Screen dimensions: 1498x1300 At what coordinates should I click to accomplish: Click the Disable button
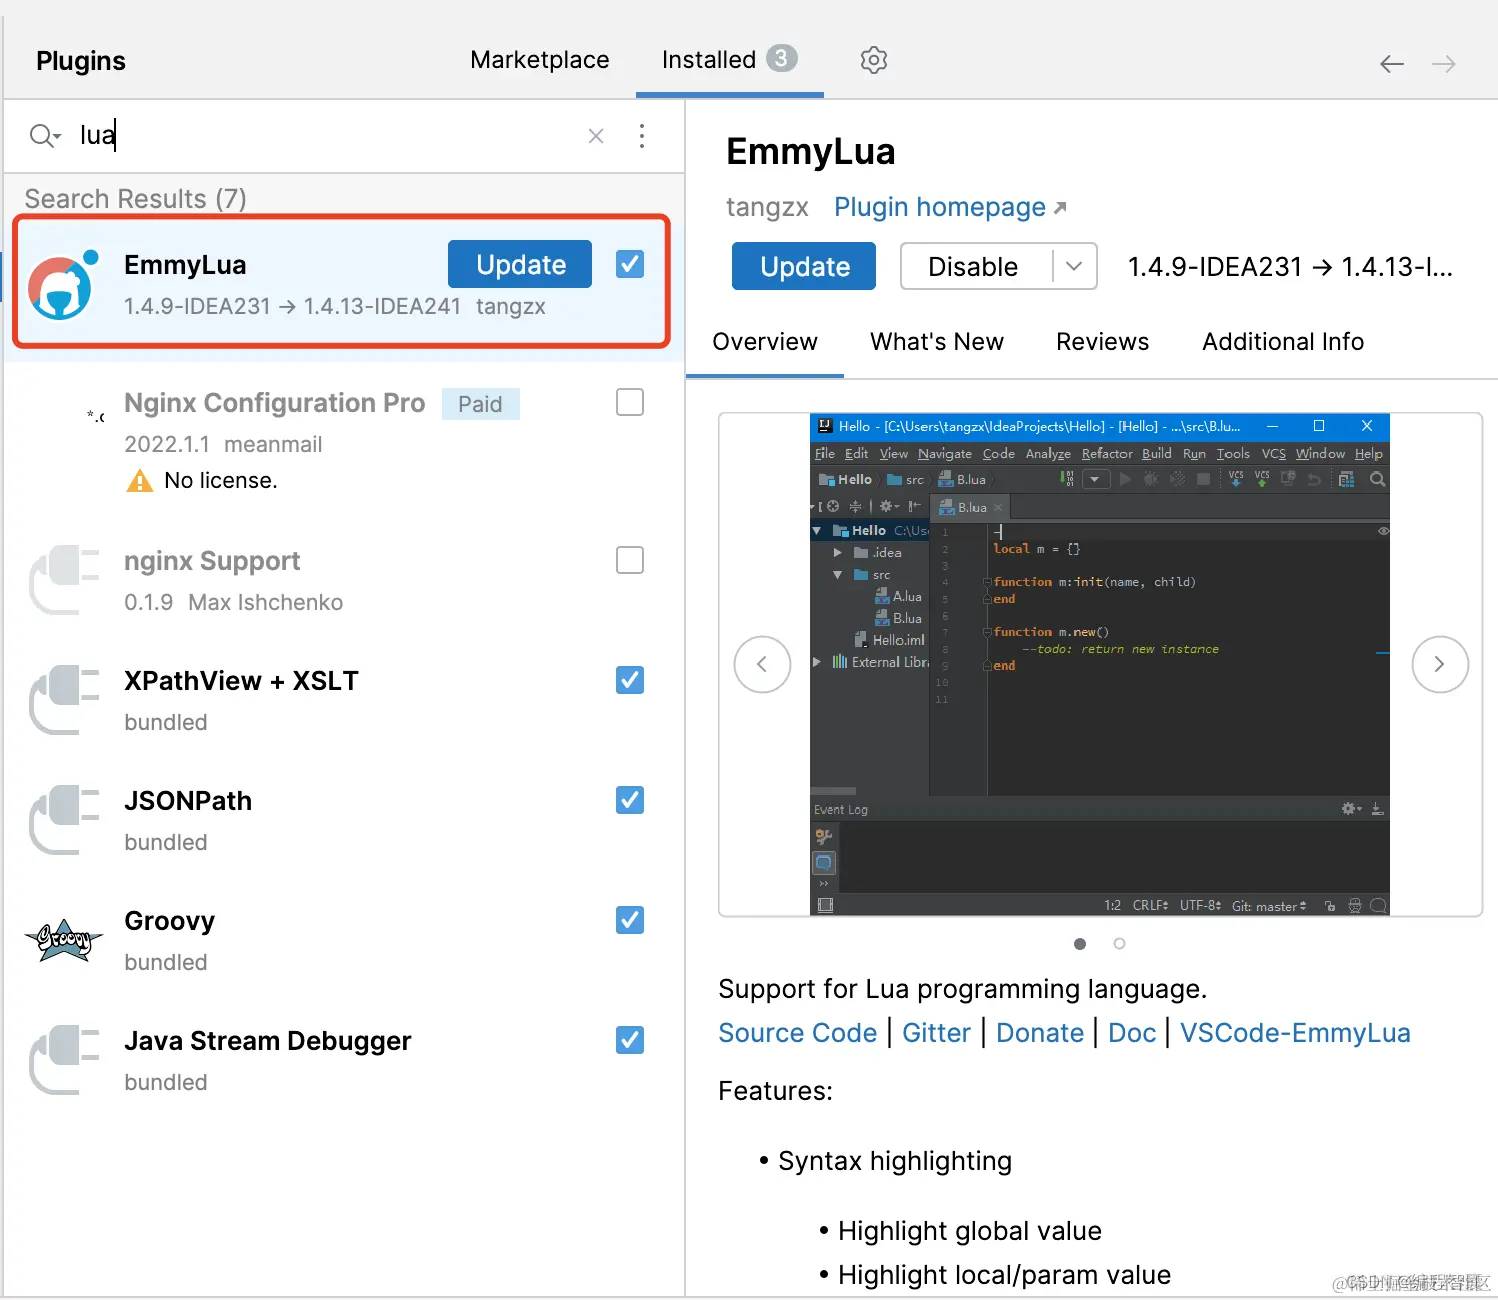click(x=975, y=266)
